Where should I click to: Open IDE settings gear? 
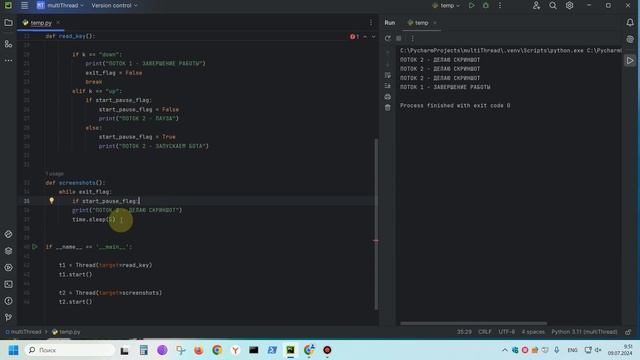pos(569,5)
